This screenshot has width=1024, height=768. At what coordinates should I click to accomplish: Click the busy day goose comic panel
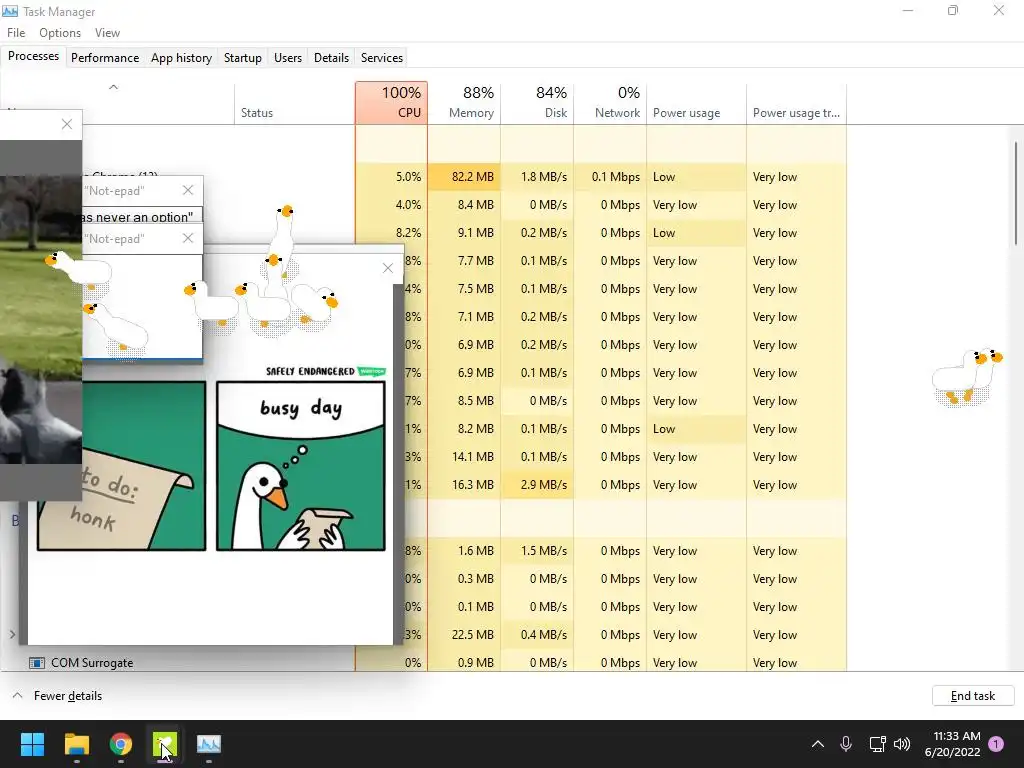pos(300,466)
